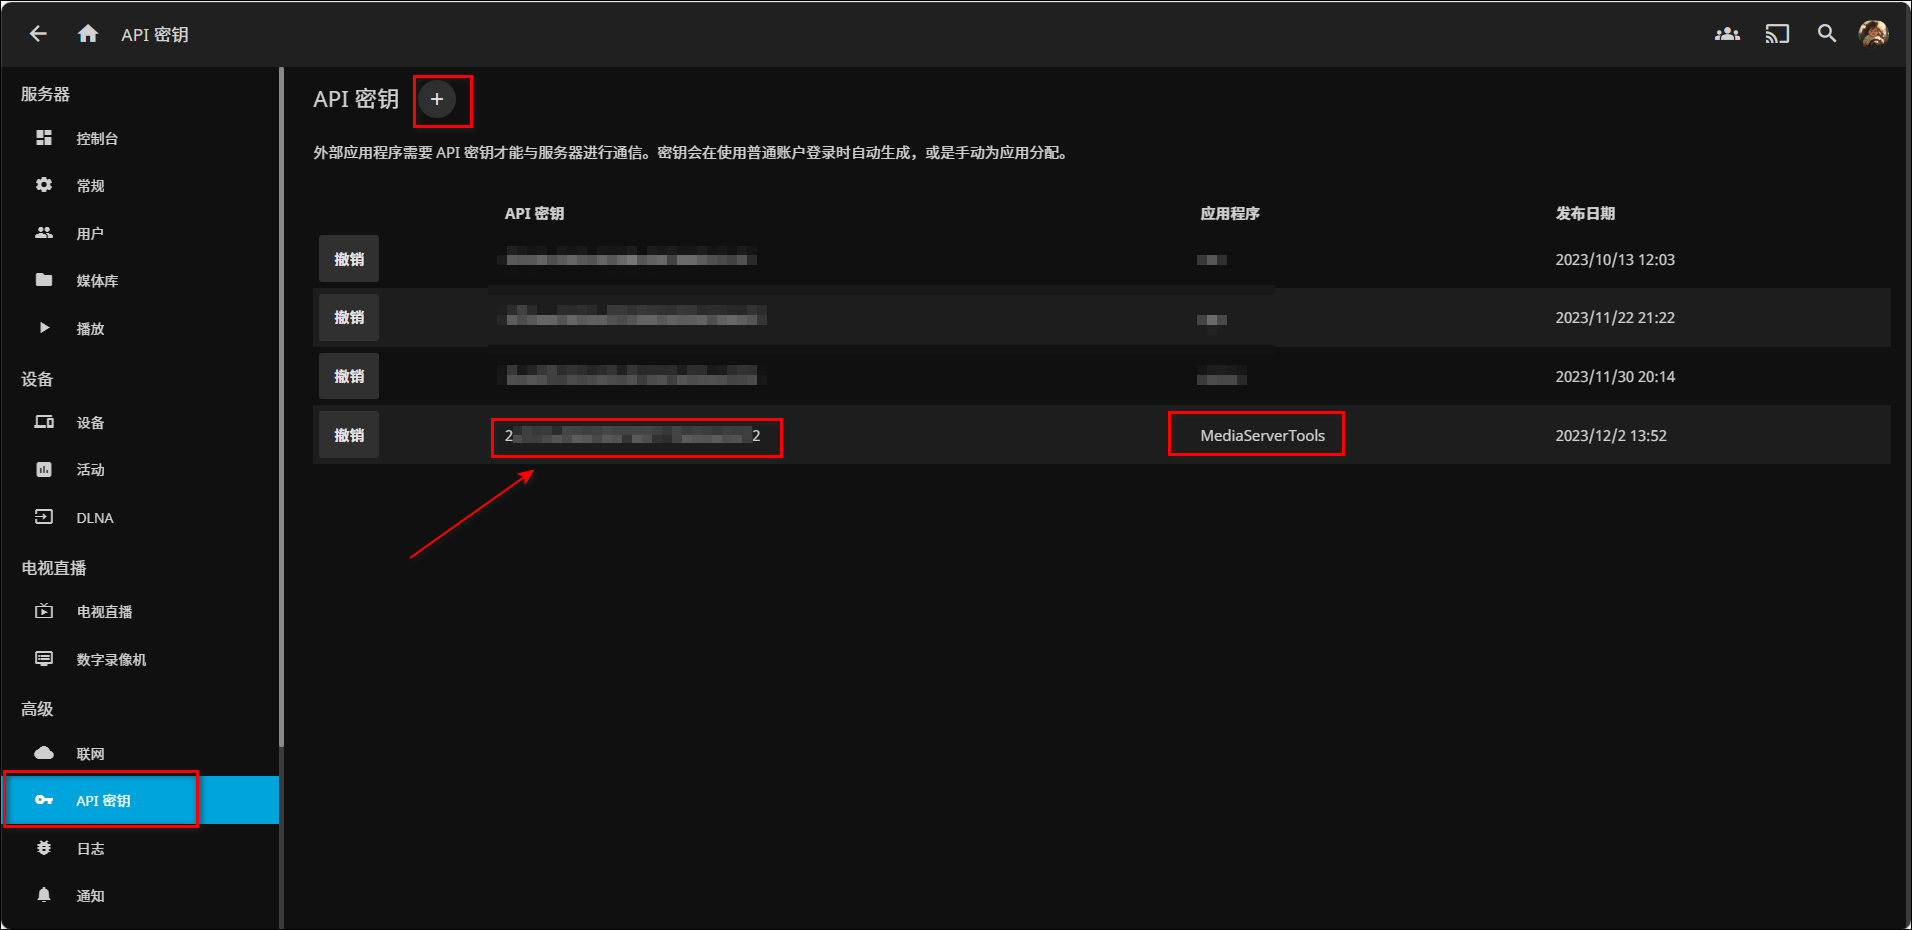Image resolution: width=1912 pixels, height=930 pixels.
Task: Click the sidebar vertical scrollbar
Action: pyautogui.click(x=282, y=400)
